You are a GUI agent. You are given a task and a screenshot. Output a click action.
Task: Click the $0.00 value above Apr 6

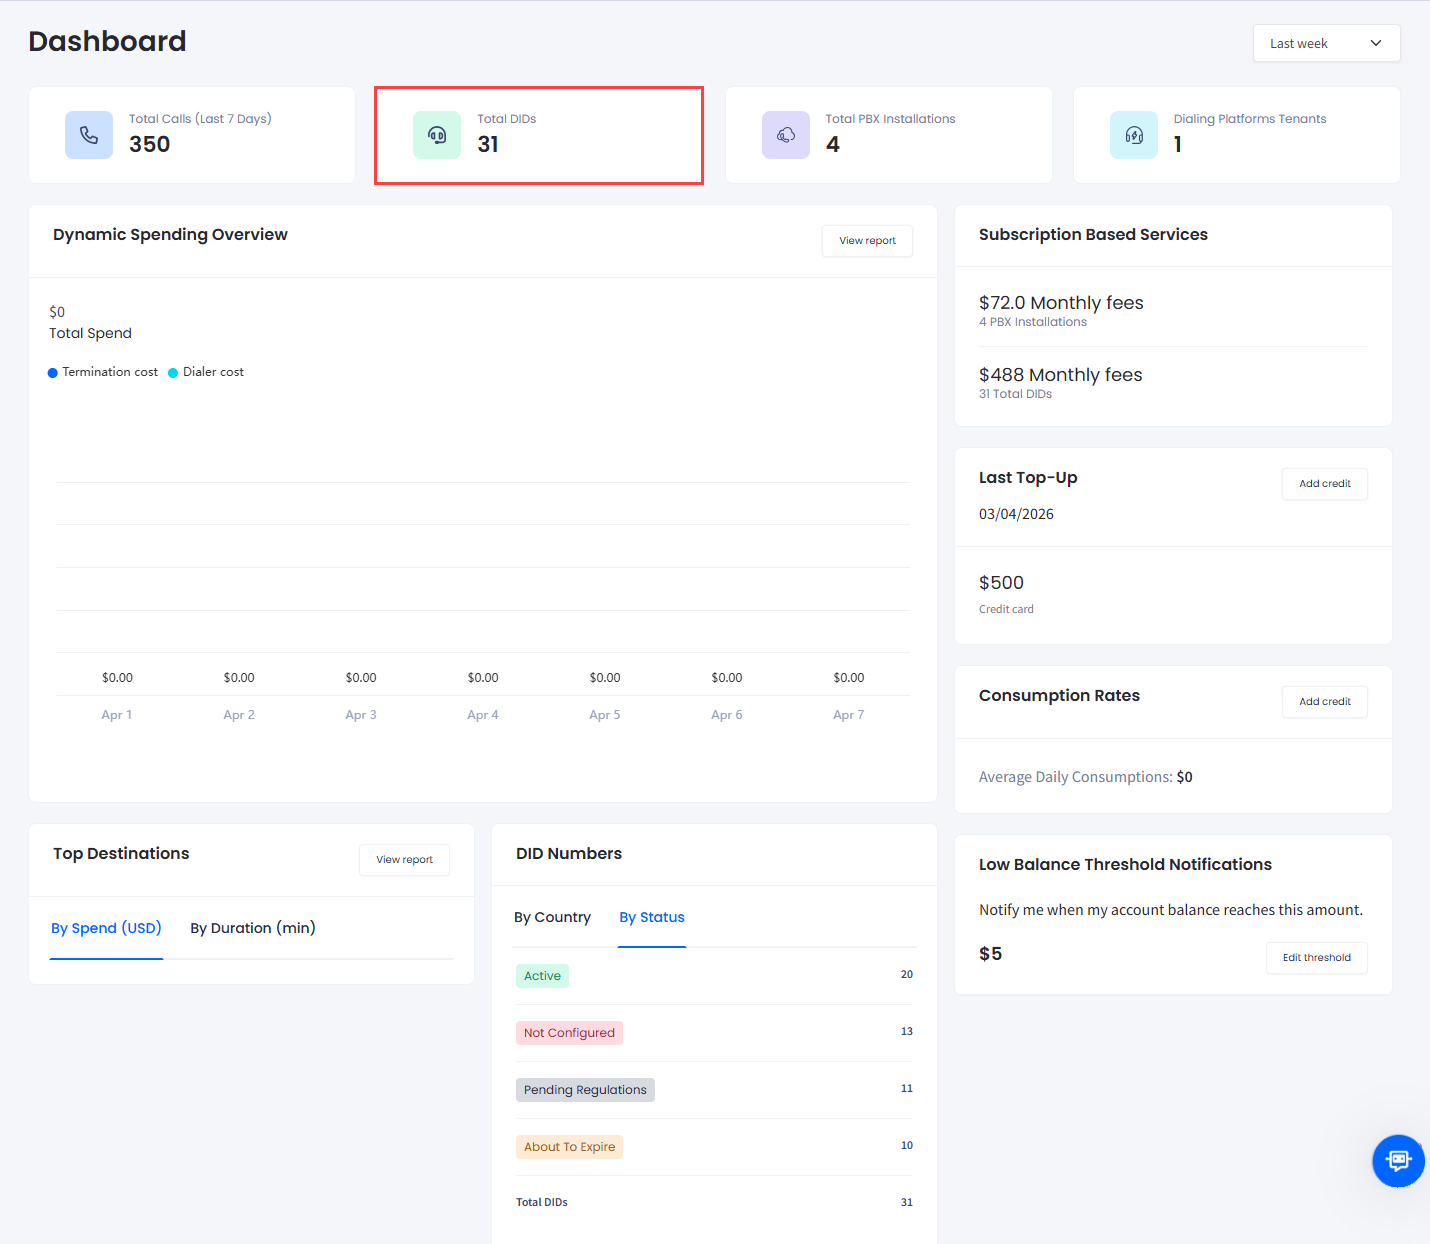[x=727, y=678]
